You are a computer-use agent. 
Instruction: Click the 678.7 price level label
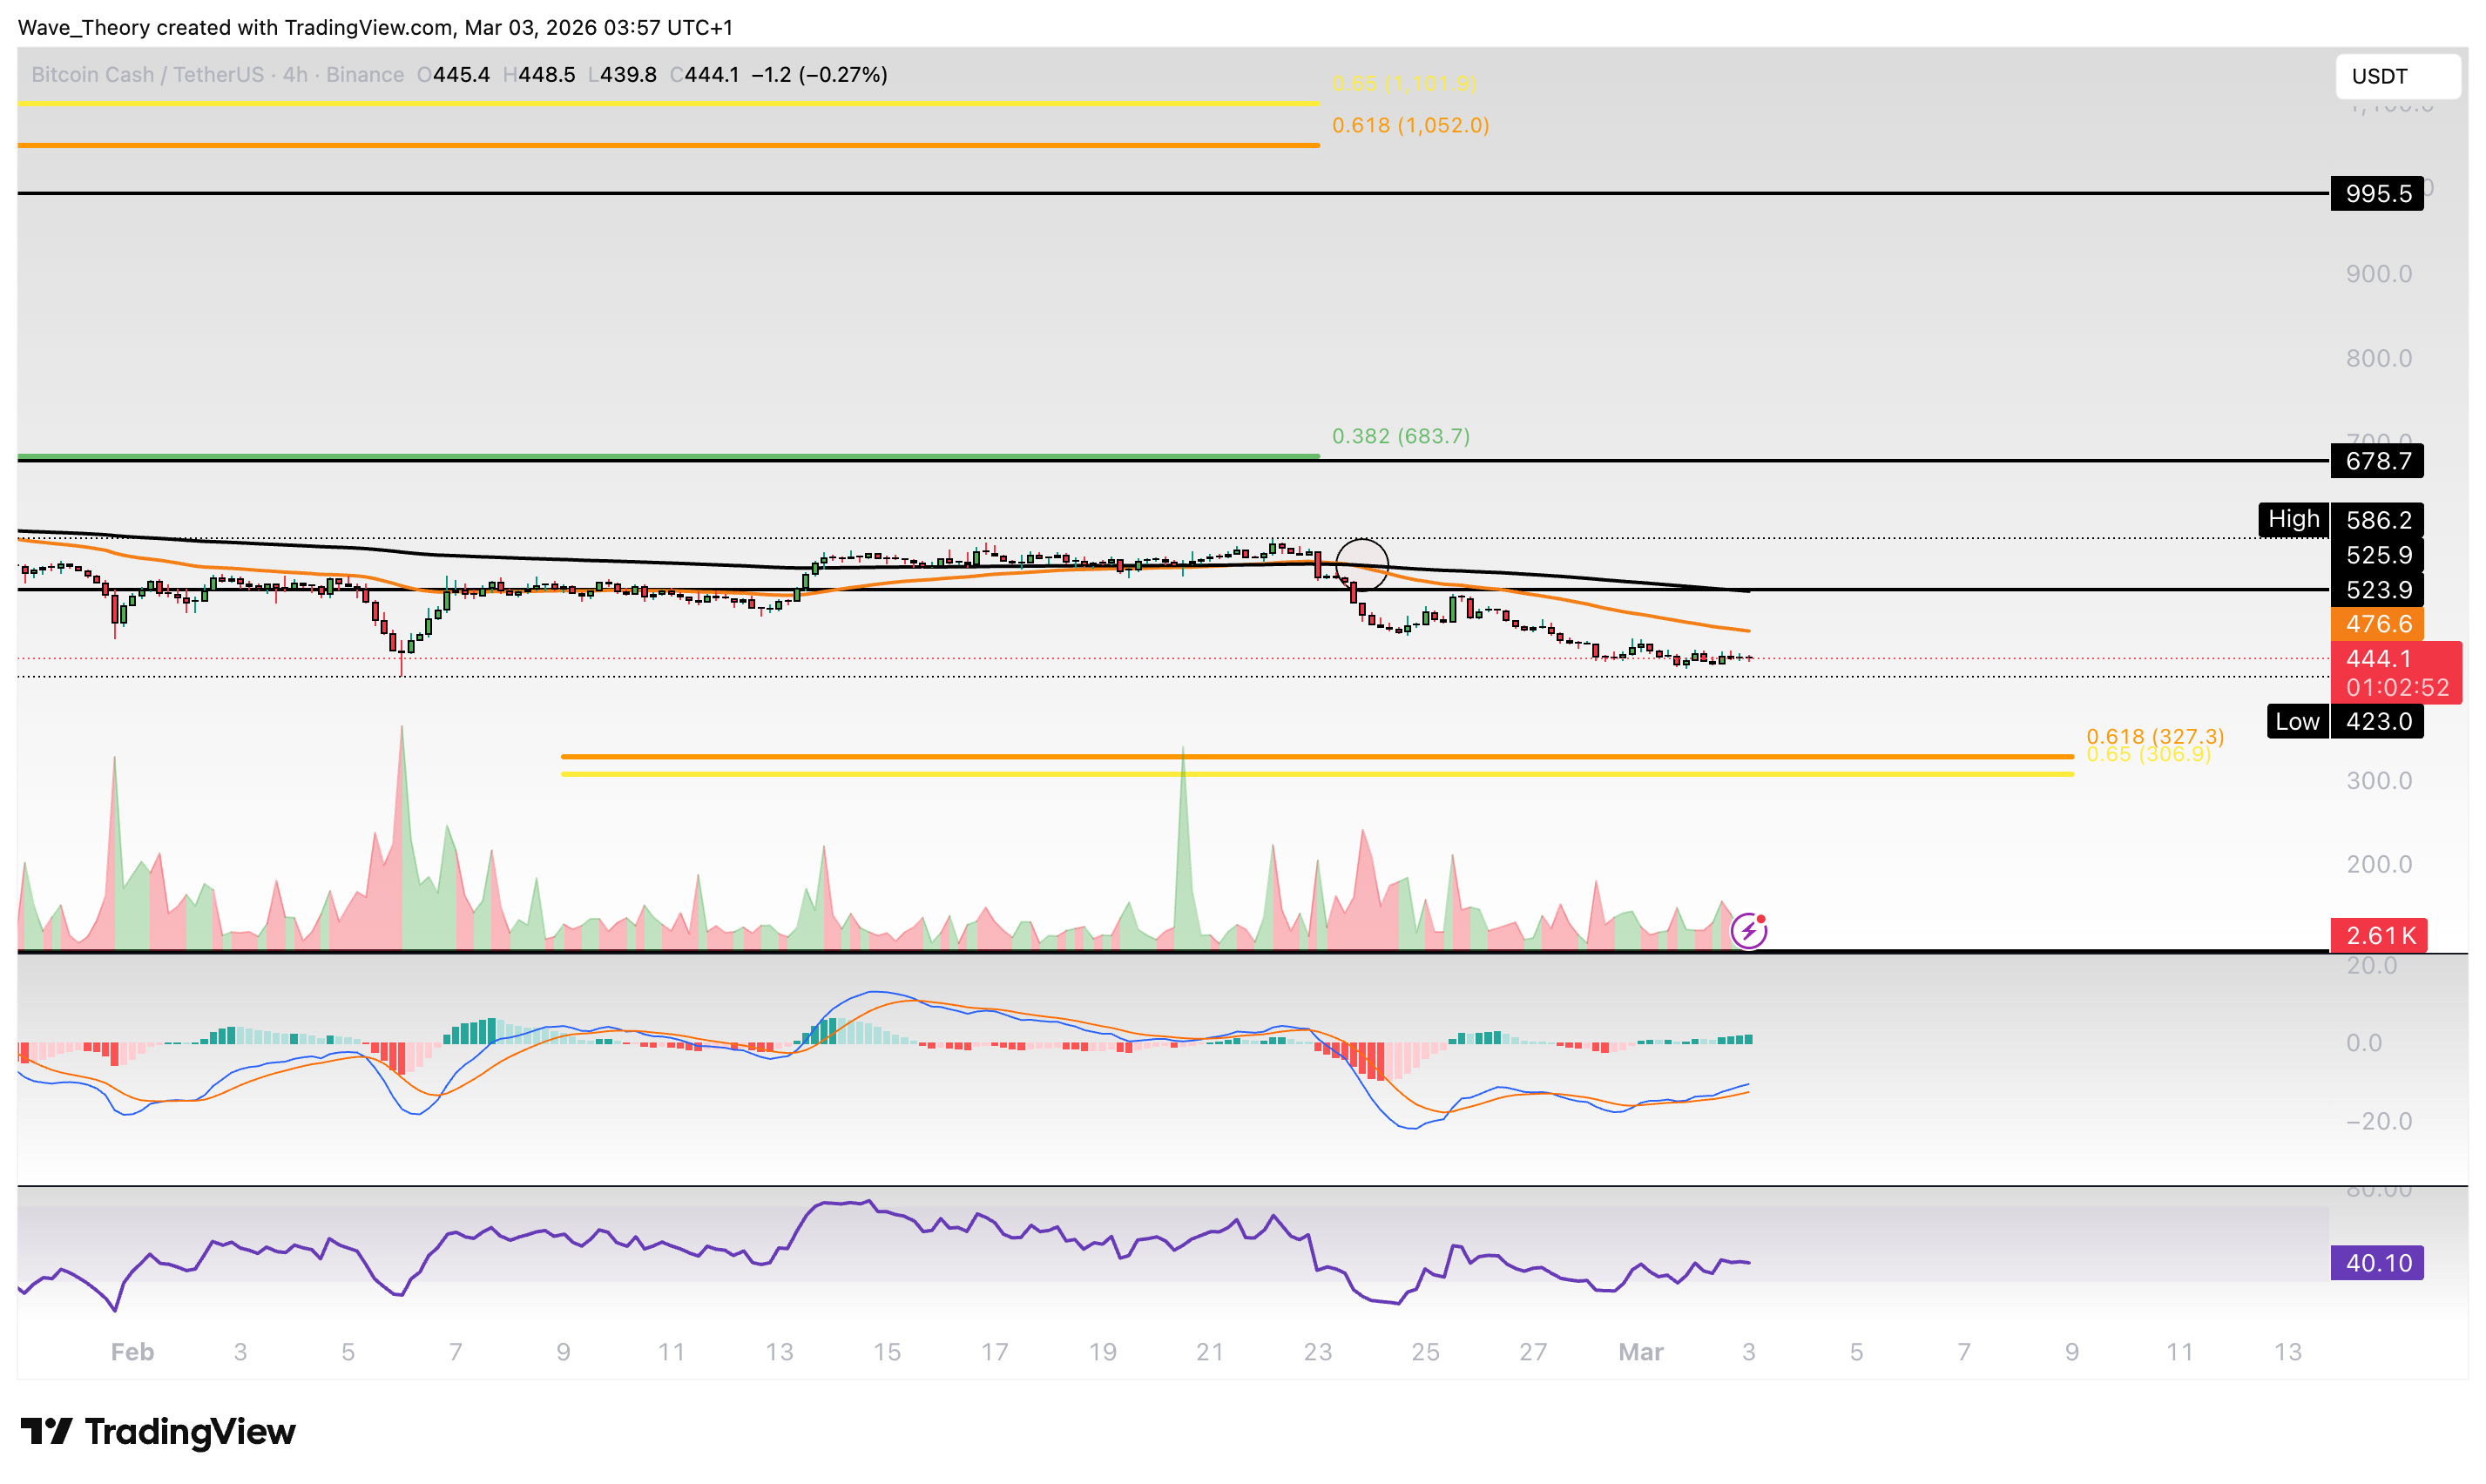click(x=2378, y=461)
